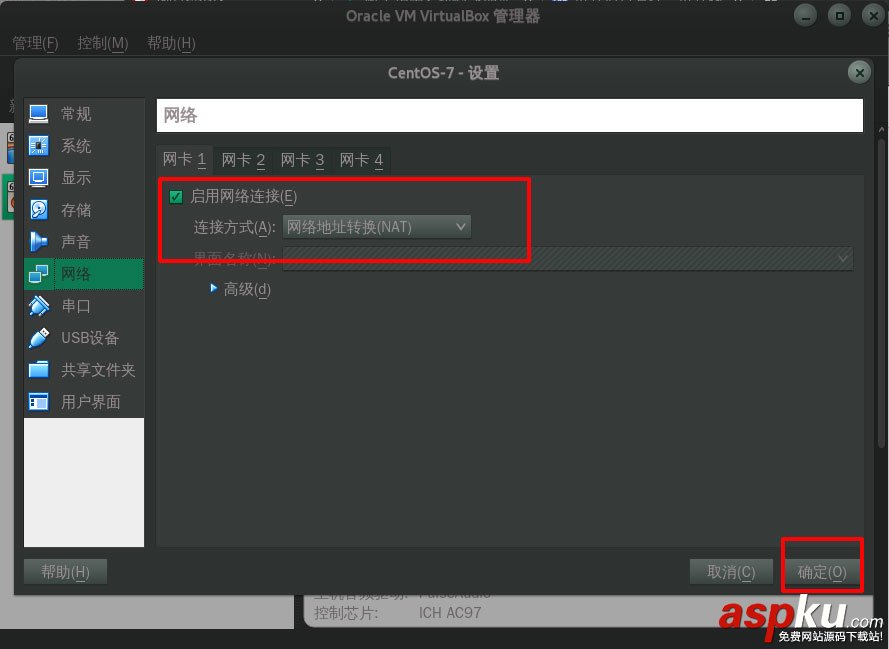Confirm settings with the 确定 button
Screen dimensions: 889x649
click(822, 571)
